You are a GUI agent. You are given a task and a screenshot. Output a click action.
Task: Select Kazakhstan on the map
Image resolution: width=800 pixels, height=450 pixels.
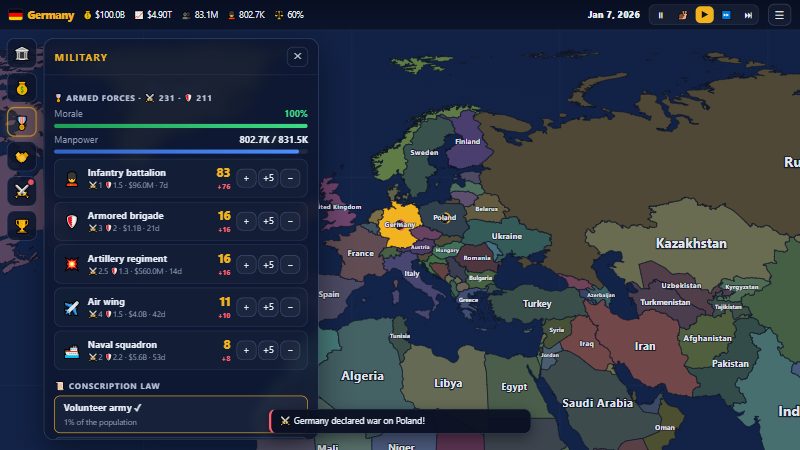(691, 243)
